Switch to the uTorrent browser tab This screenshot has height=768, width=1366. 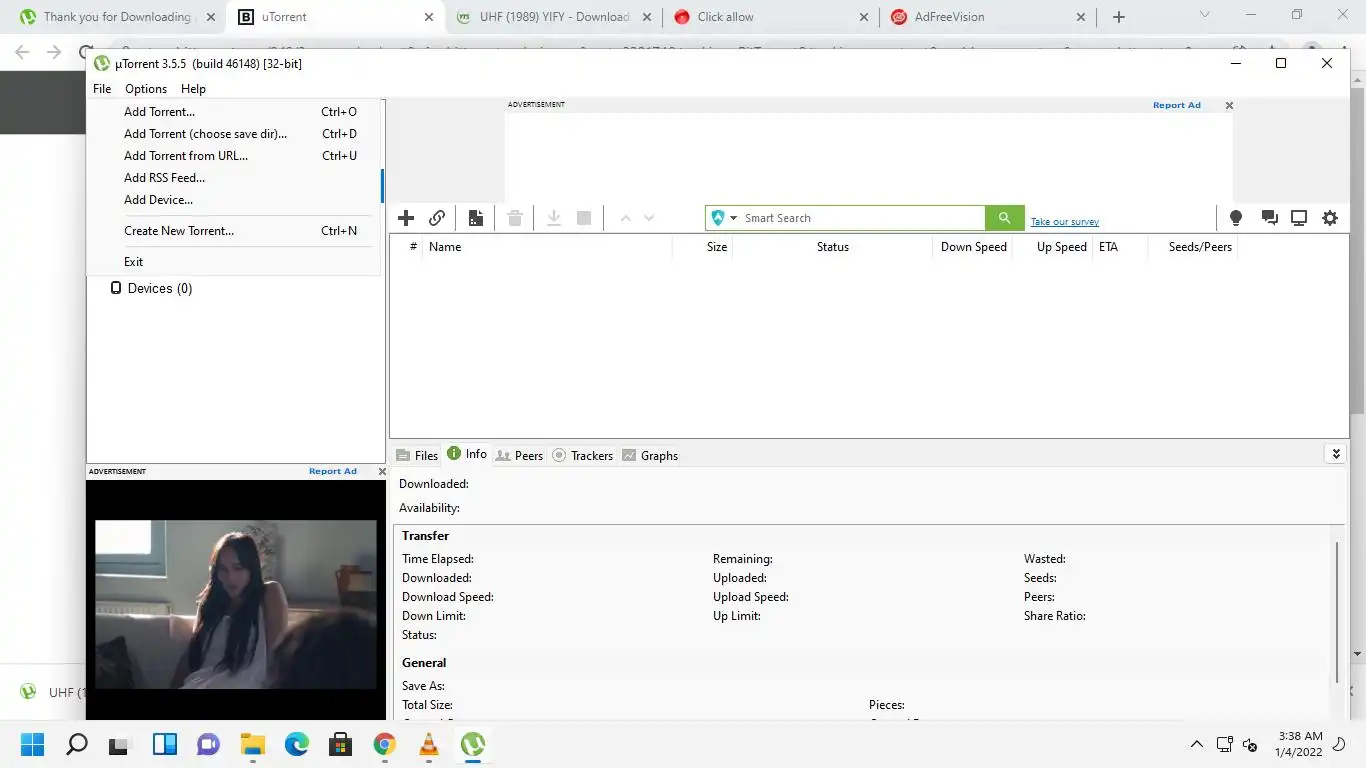click(x=335, y=17)
